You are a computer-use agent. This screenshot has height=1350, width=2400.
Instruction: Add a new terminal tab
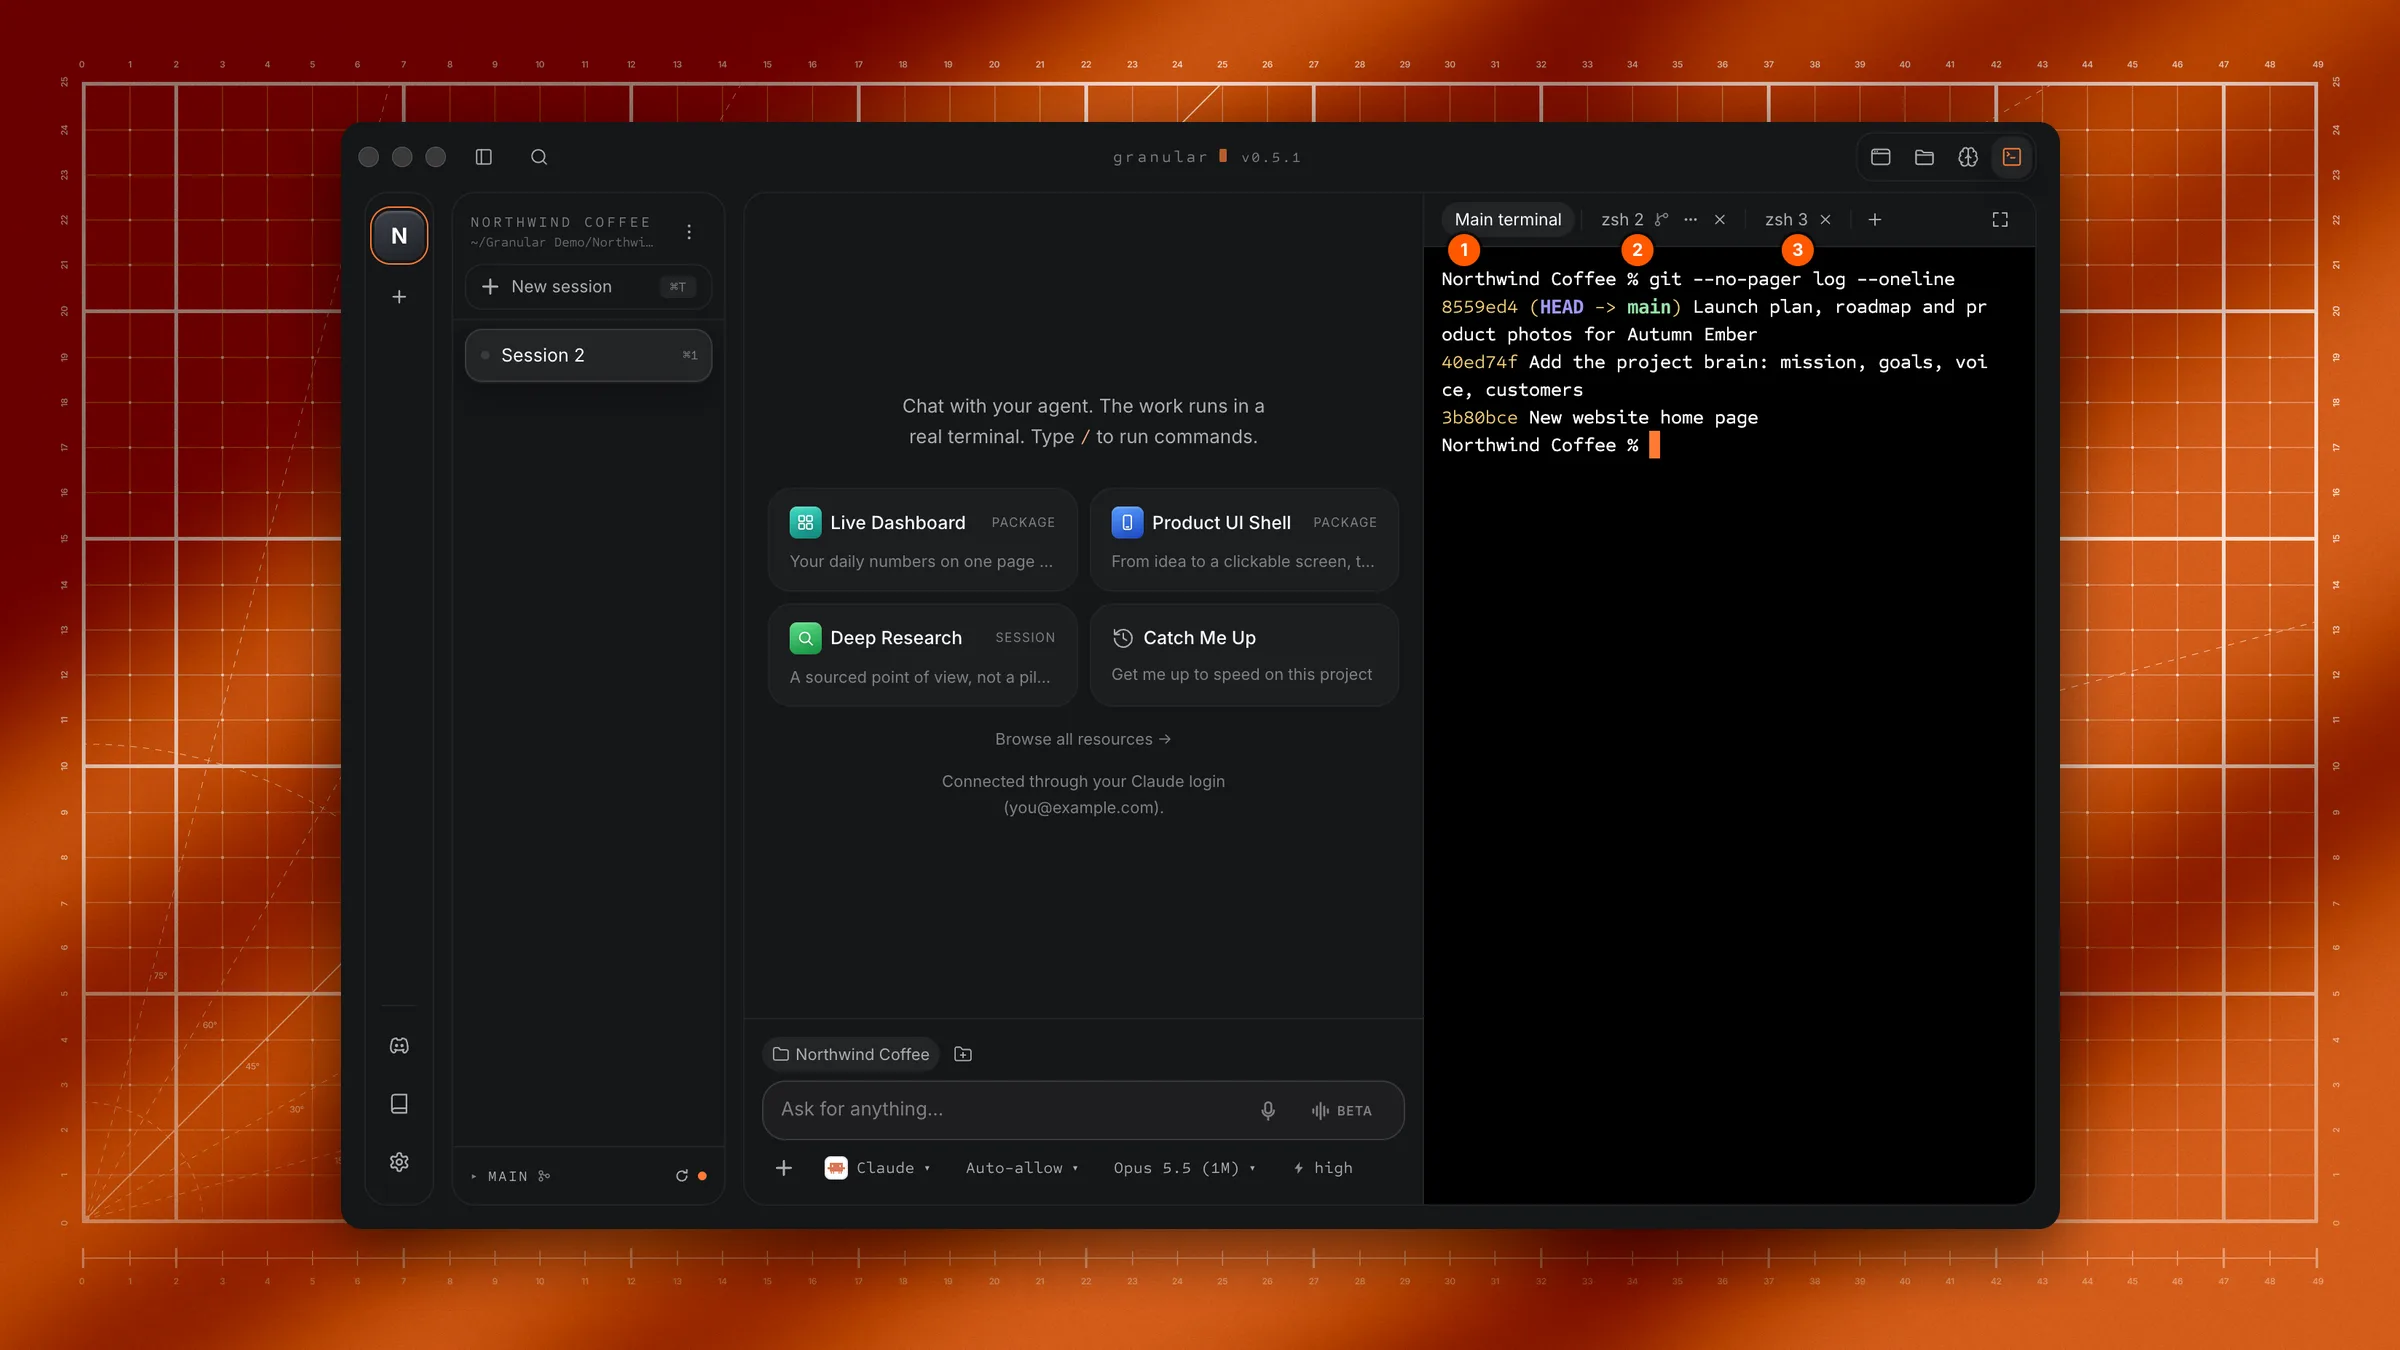tap(1875, 220)
